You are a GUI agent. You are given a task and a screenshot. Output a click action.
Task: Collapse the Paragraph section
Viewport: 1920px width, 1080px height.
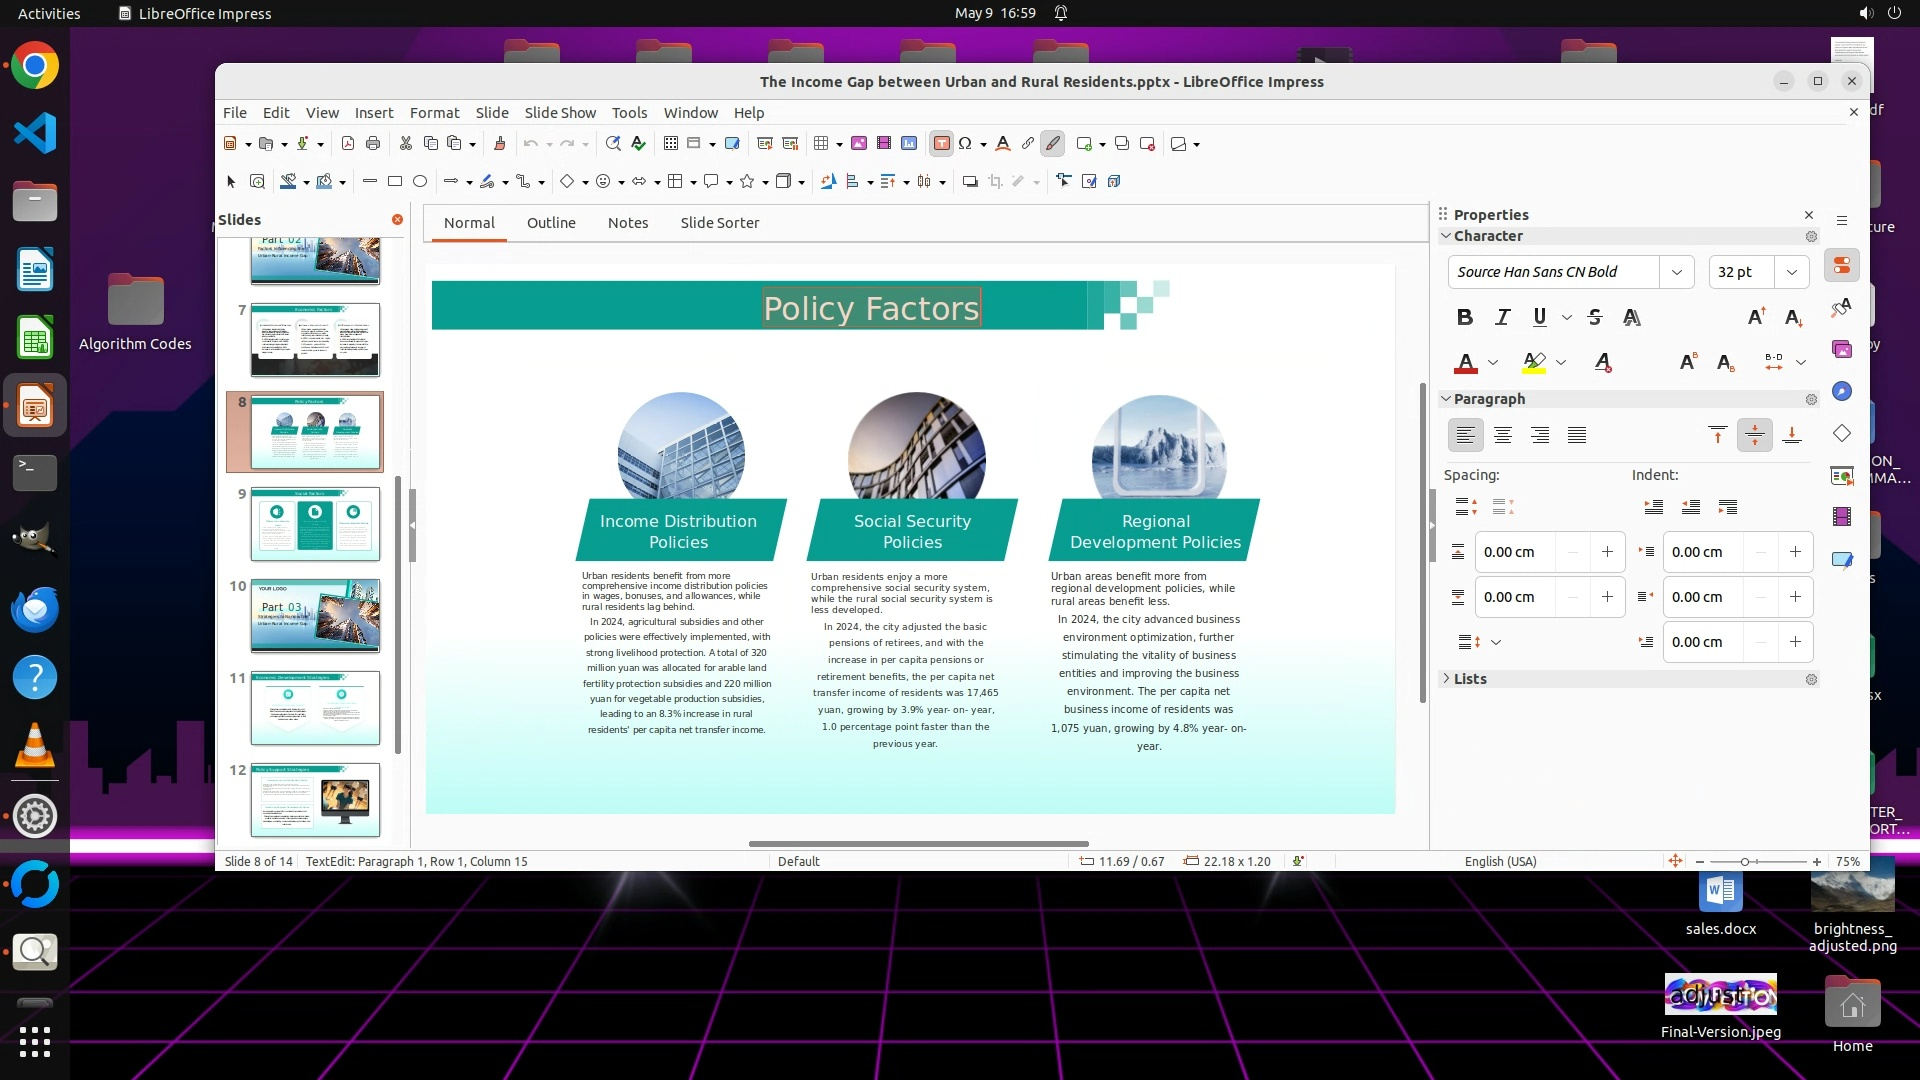[1446, 399]
